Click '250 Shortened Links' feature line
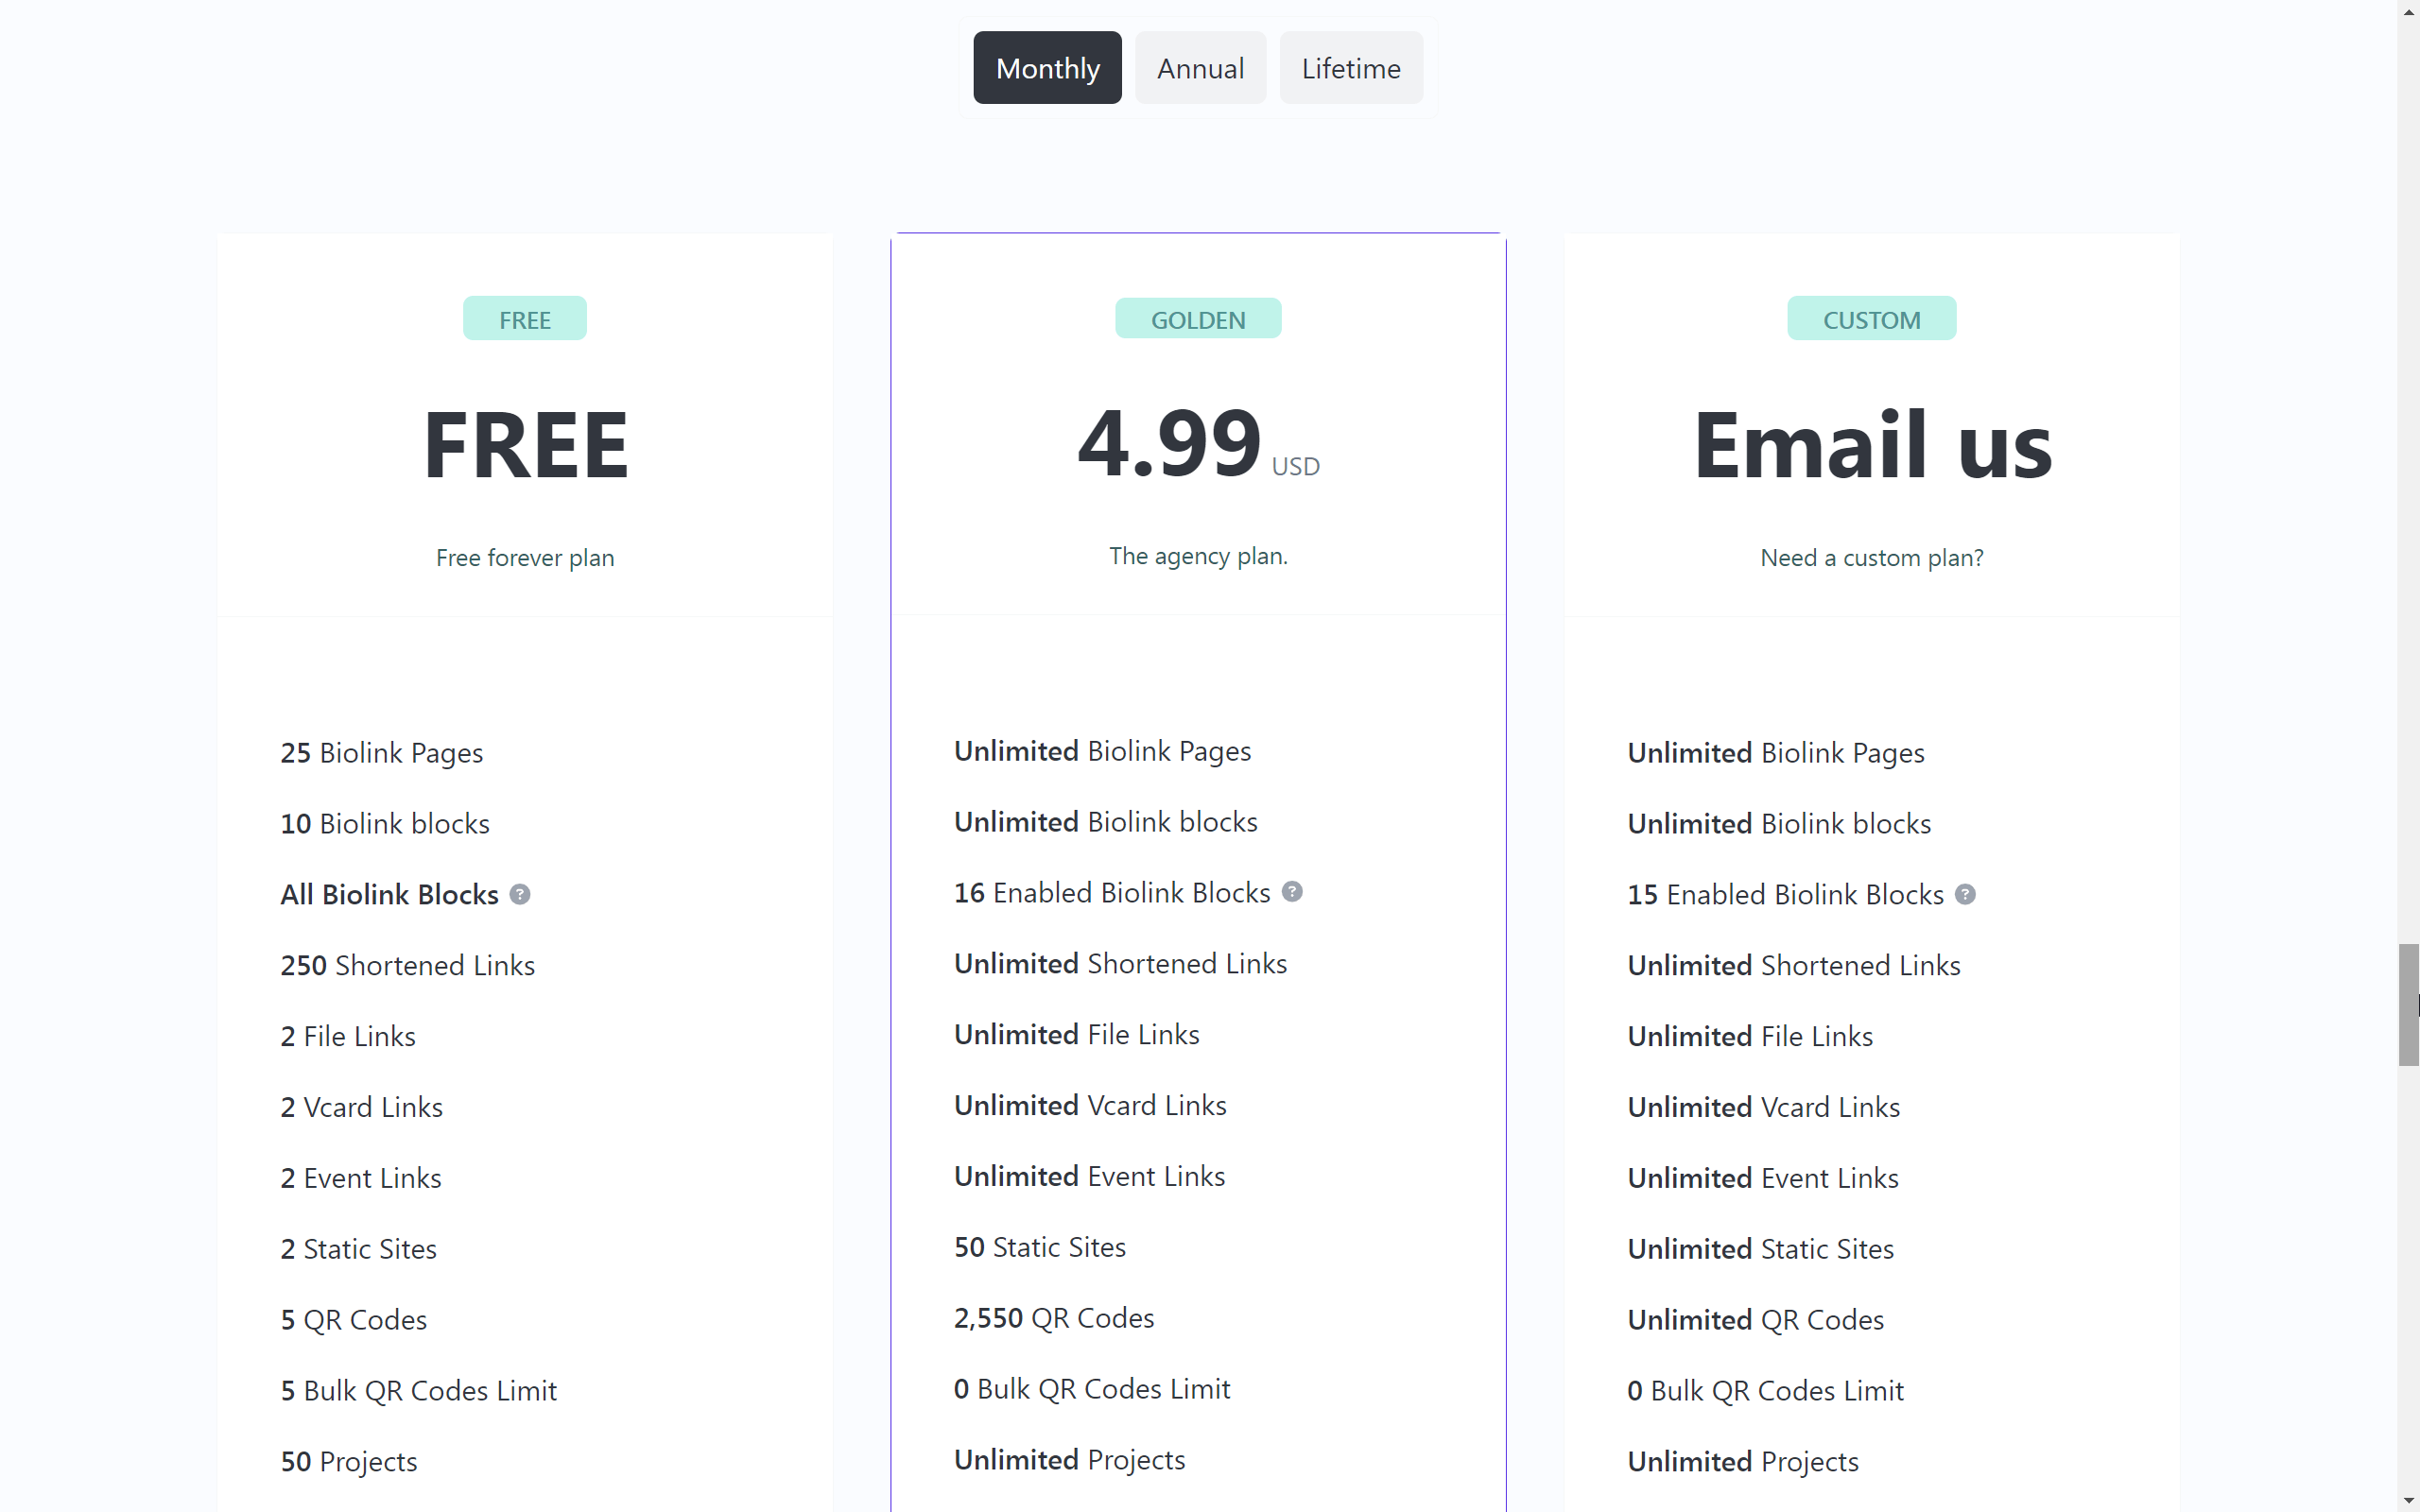Screen dimensions: 2420x1512 [407, 965]
